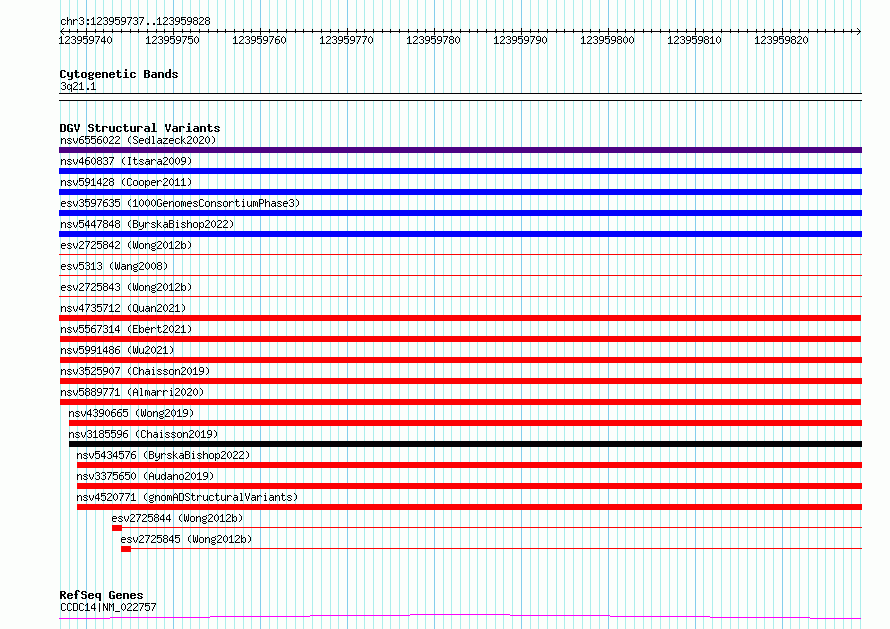Click ruler position 123959780
Viewport: 890px width, 629px height.
click(433, 40)
